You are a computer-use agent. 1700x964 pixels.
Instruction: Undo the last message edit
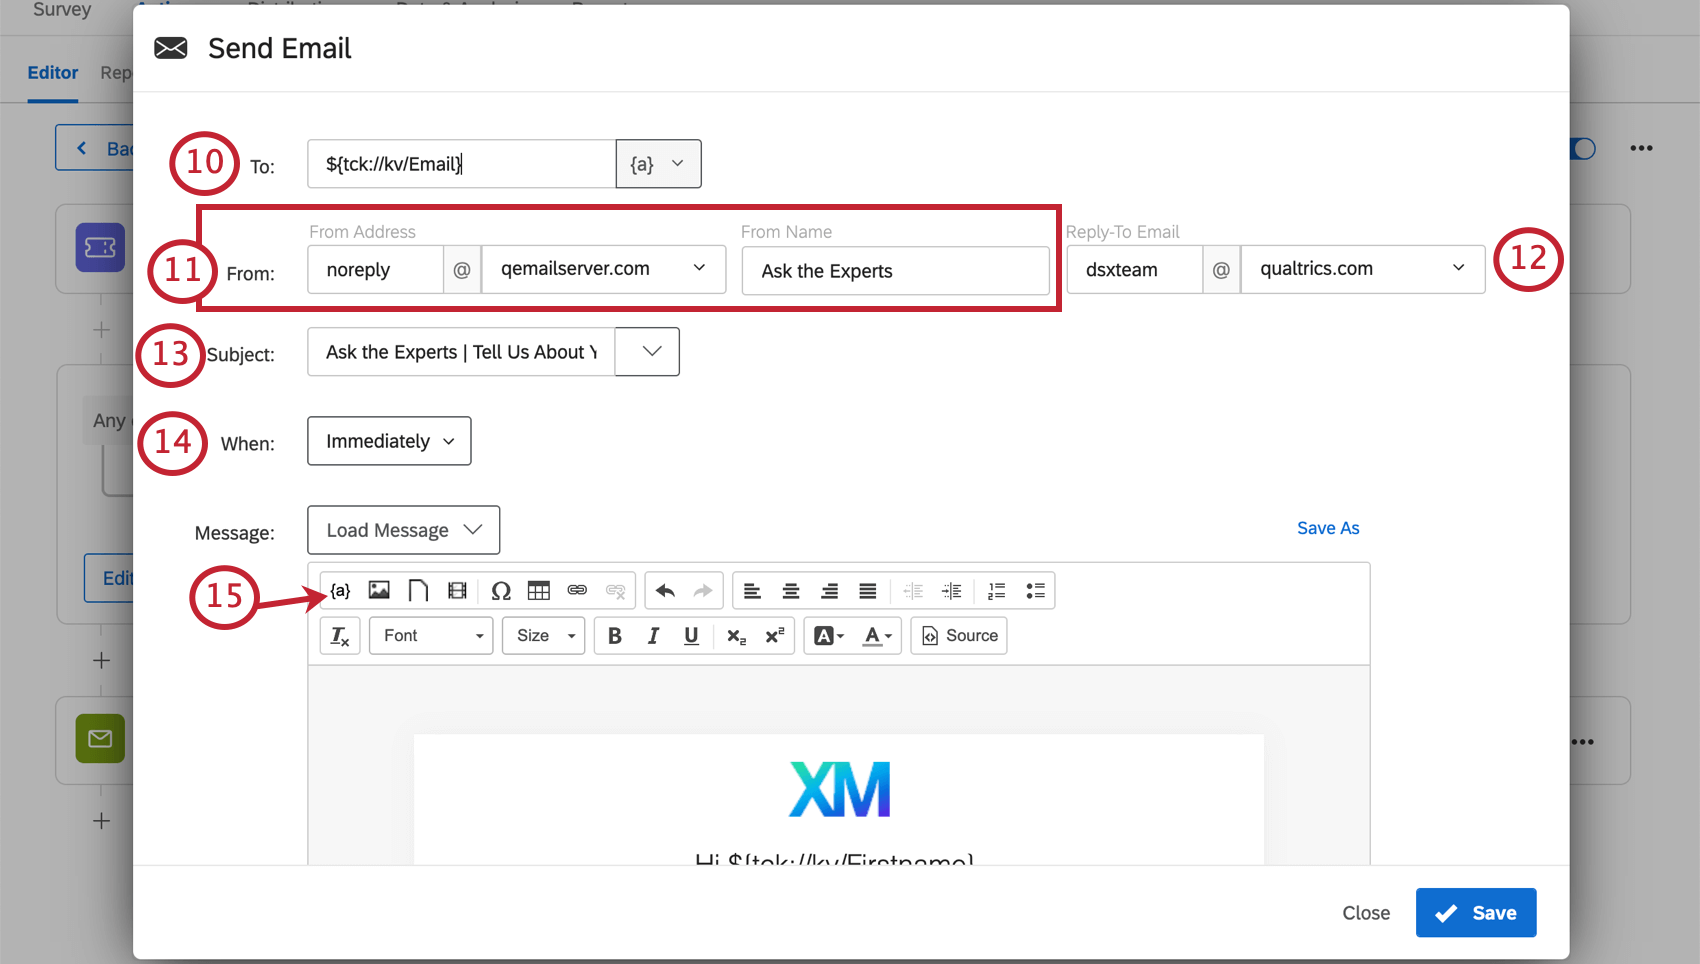click(x=664, y=590)
